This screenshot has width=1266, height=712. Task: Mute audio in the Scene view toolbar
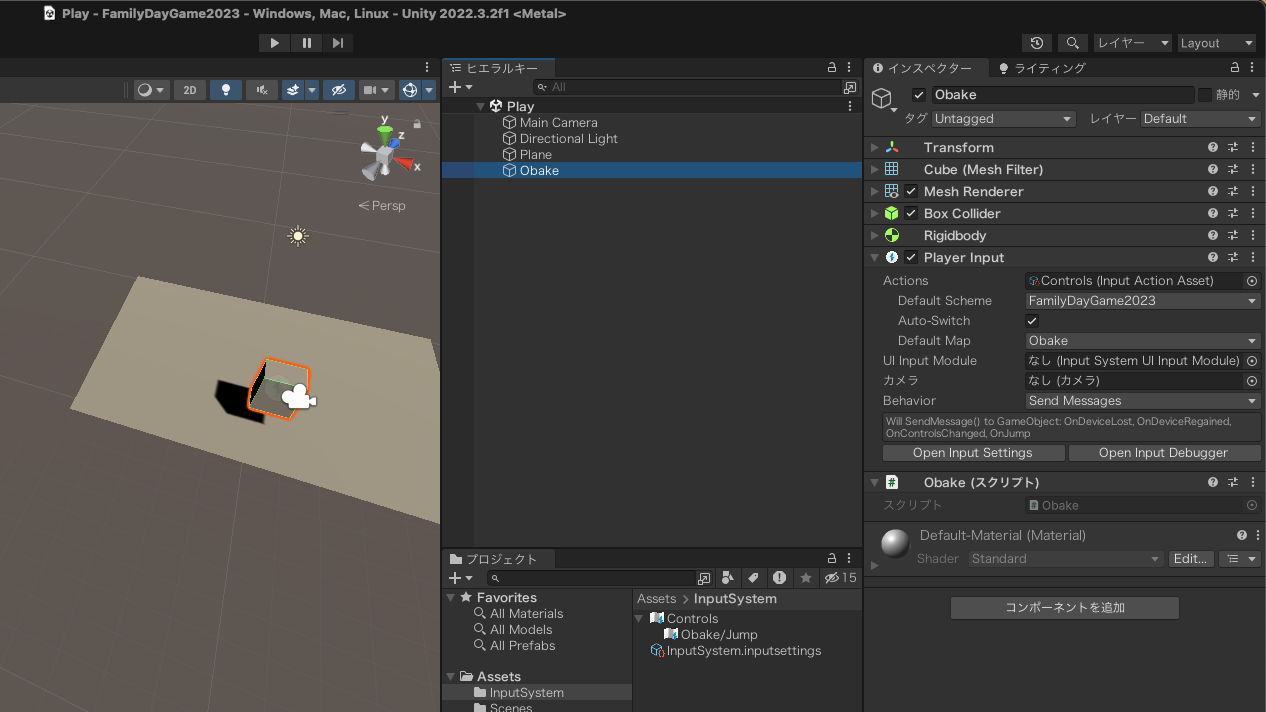click(x=260, y=90)
